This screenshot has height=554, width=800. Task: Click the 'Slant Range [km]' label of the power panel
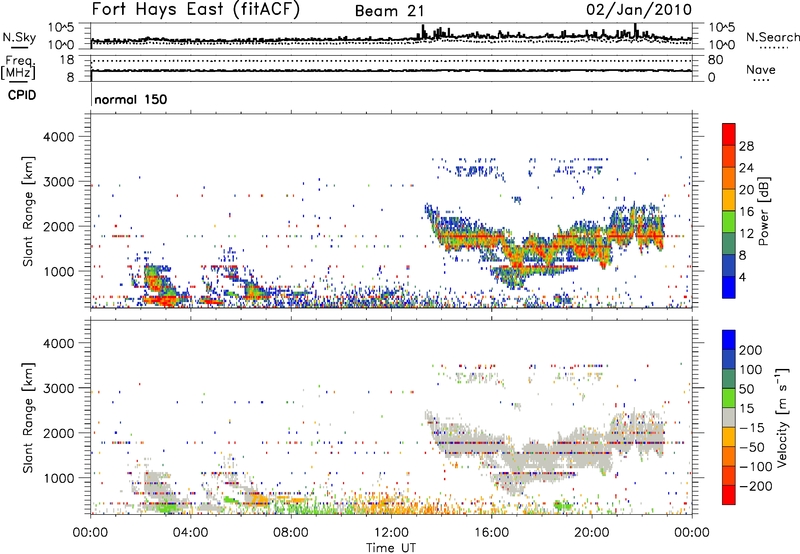28,211
